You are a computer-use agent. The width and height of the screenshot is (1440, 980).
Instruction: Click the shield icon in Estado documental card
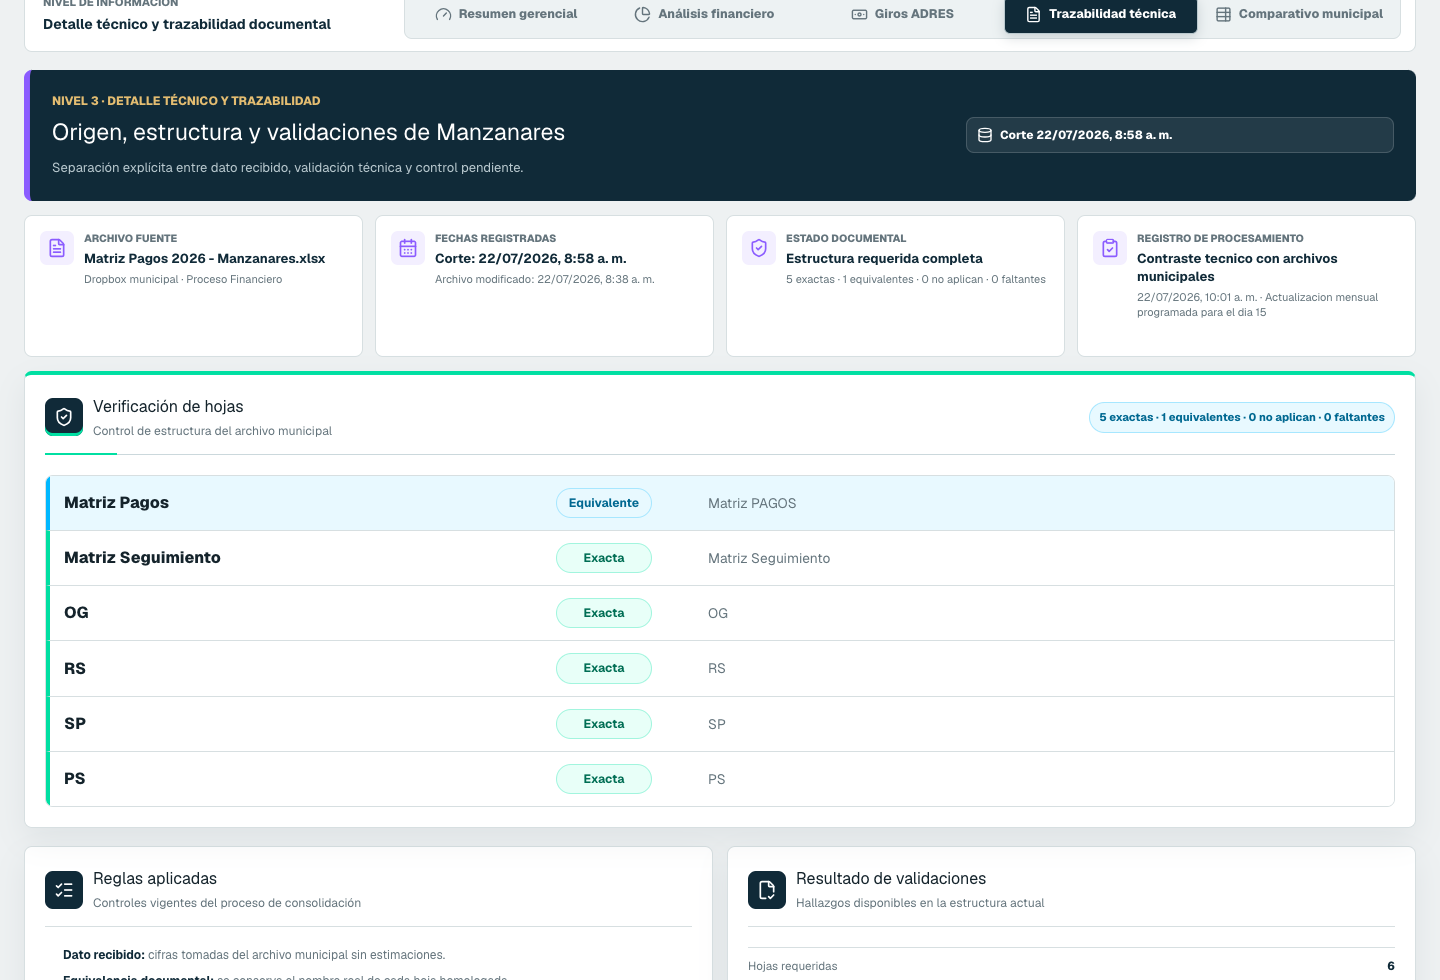click(759, 248)
